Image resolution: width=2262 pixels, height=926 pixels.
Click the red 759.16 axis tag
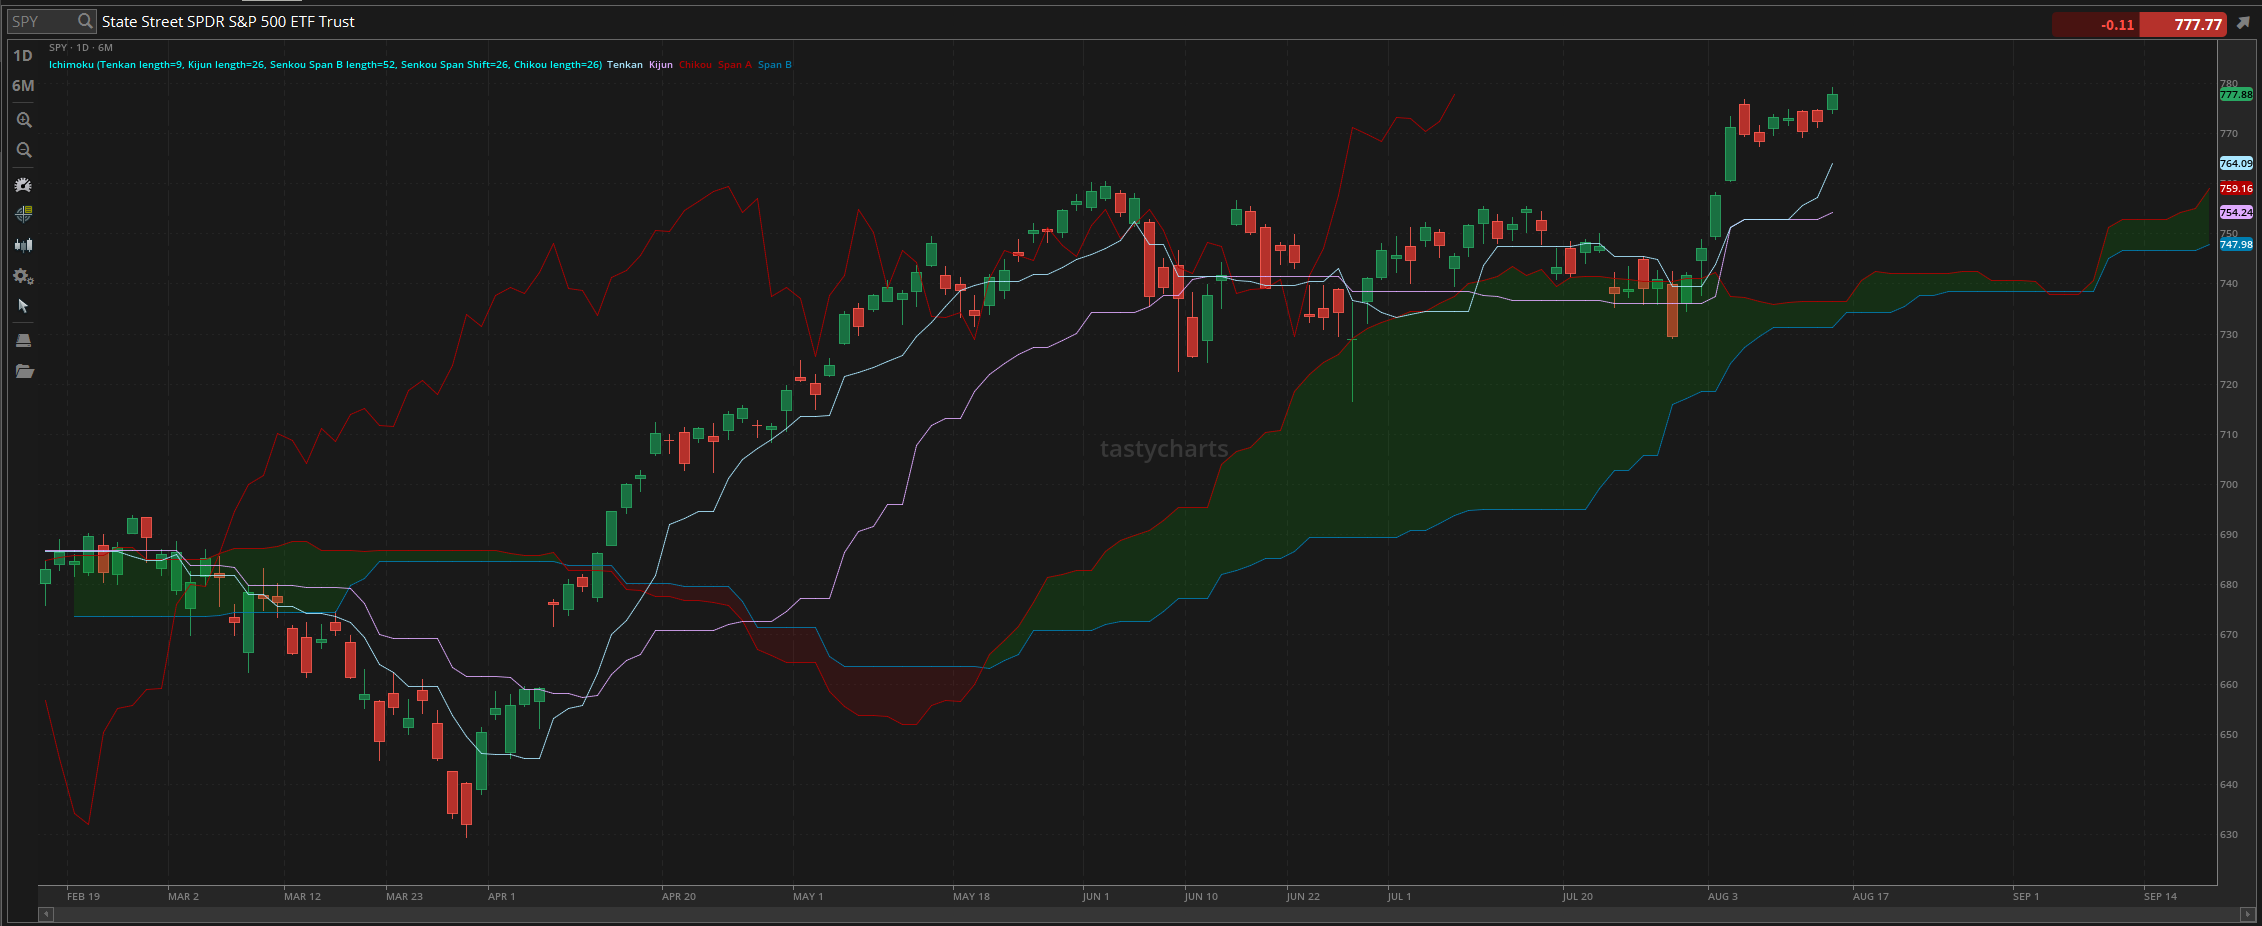pos(2236,188)
